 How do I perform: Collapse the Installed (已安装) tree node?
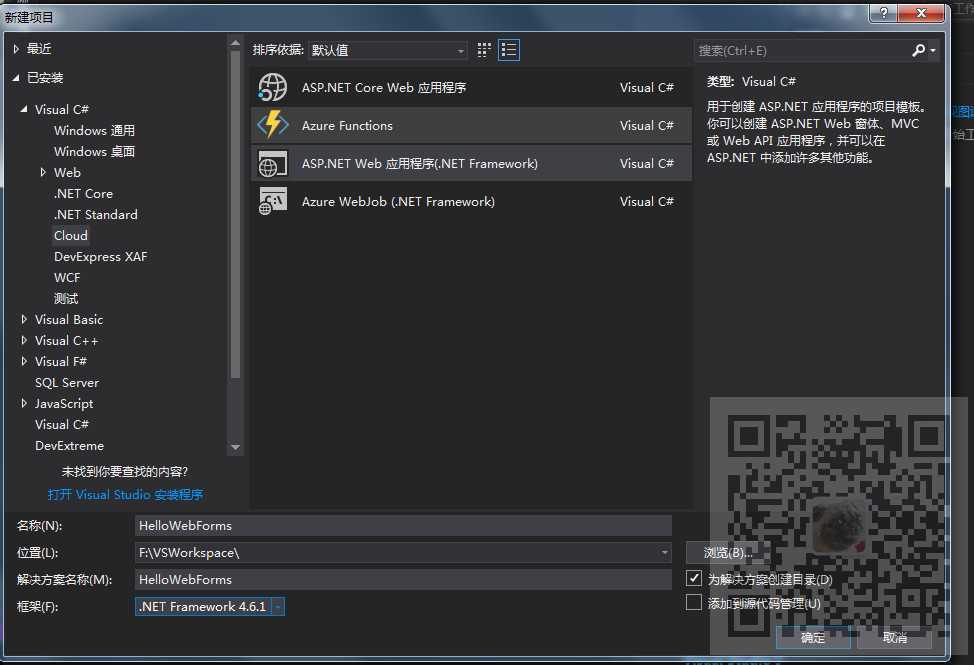pos(16,78)
